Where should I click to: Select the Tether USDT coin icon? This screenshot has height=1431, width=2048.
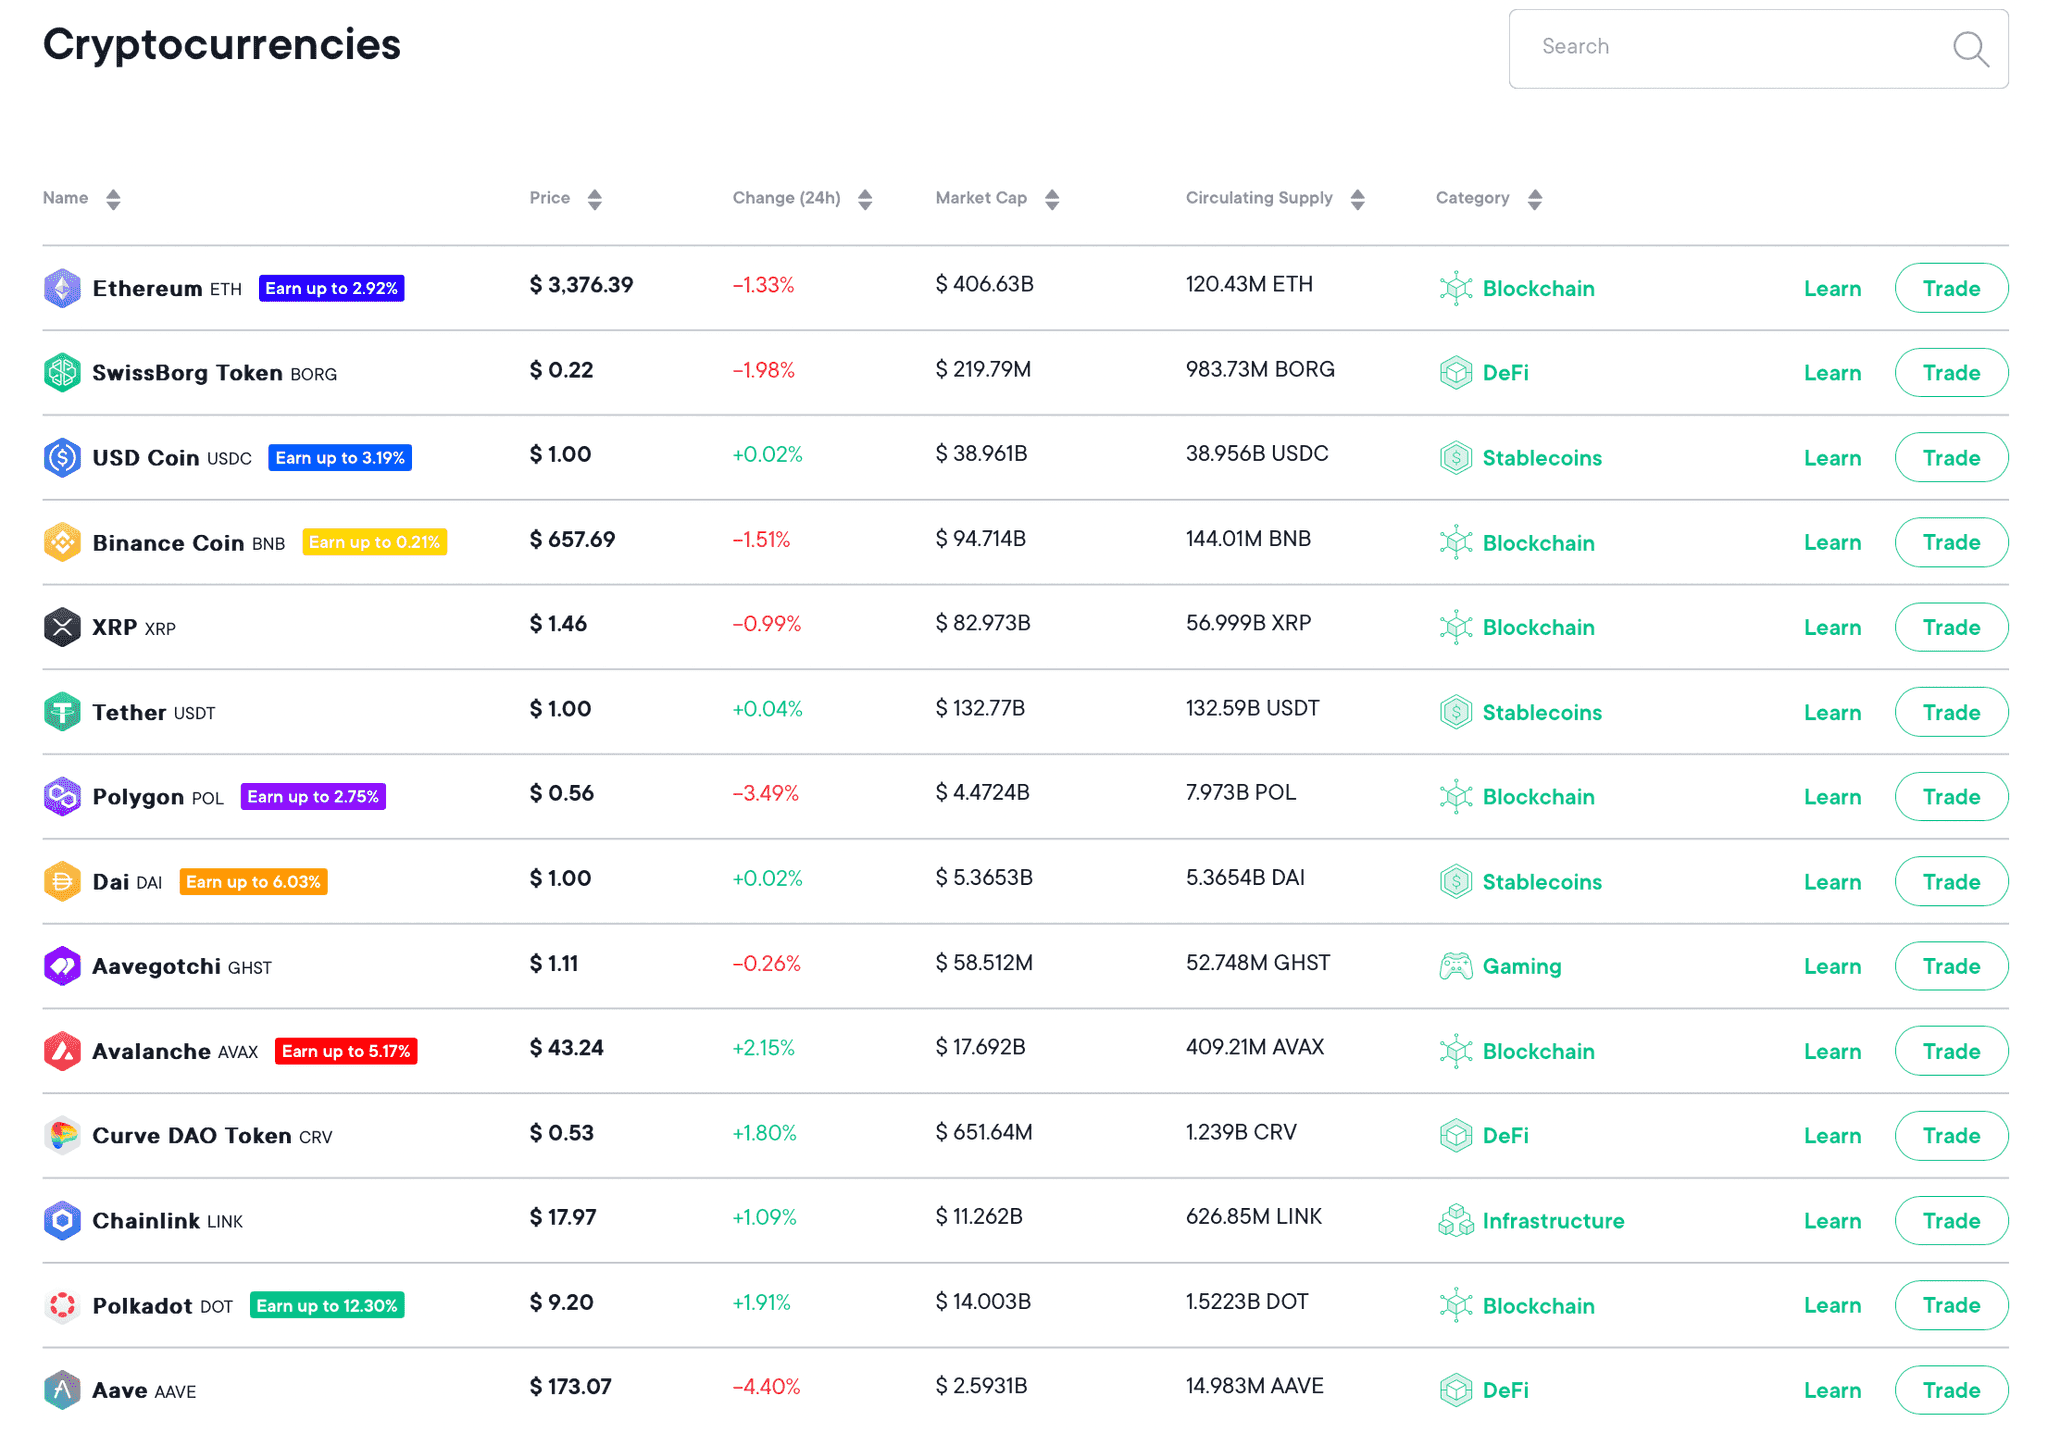pyautogui.click(x=62, y=711)
